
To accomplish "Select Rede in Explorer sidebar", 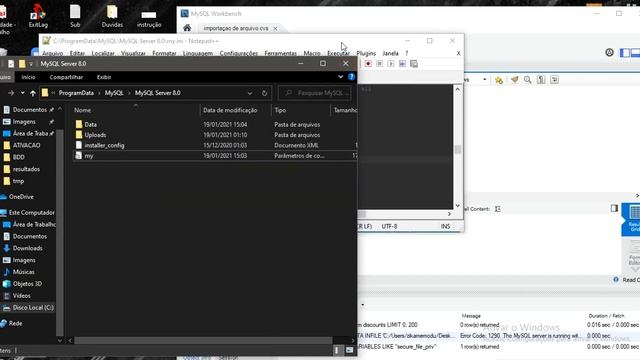I will click(x=15, y=323).
